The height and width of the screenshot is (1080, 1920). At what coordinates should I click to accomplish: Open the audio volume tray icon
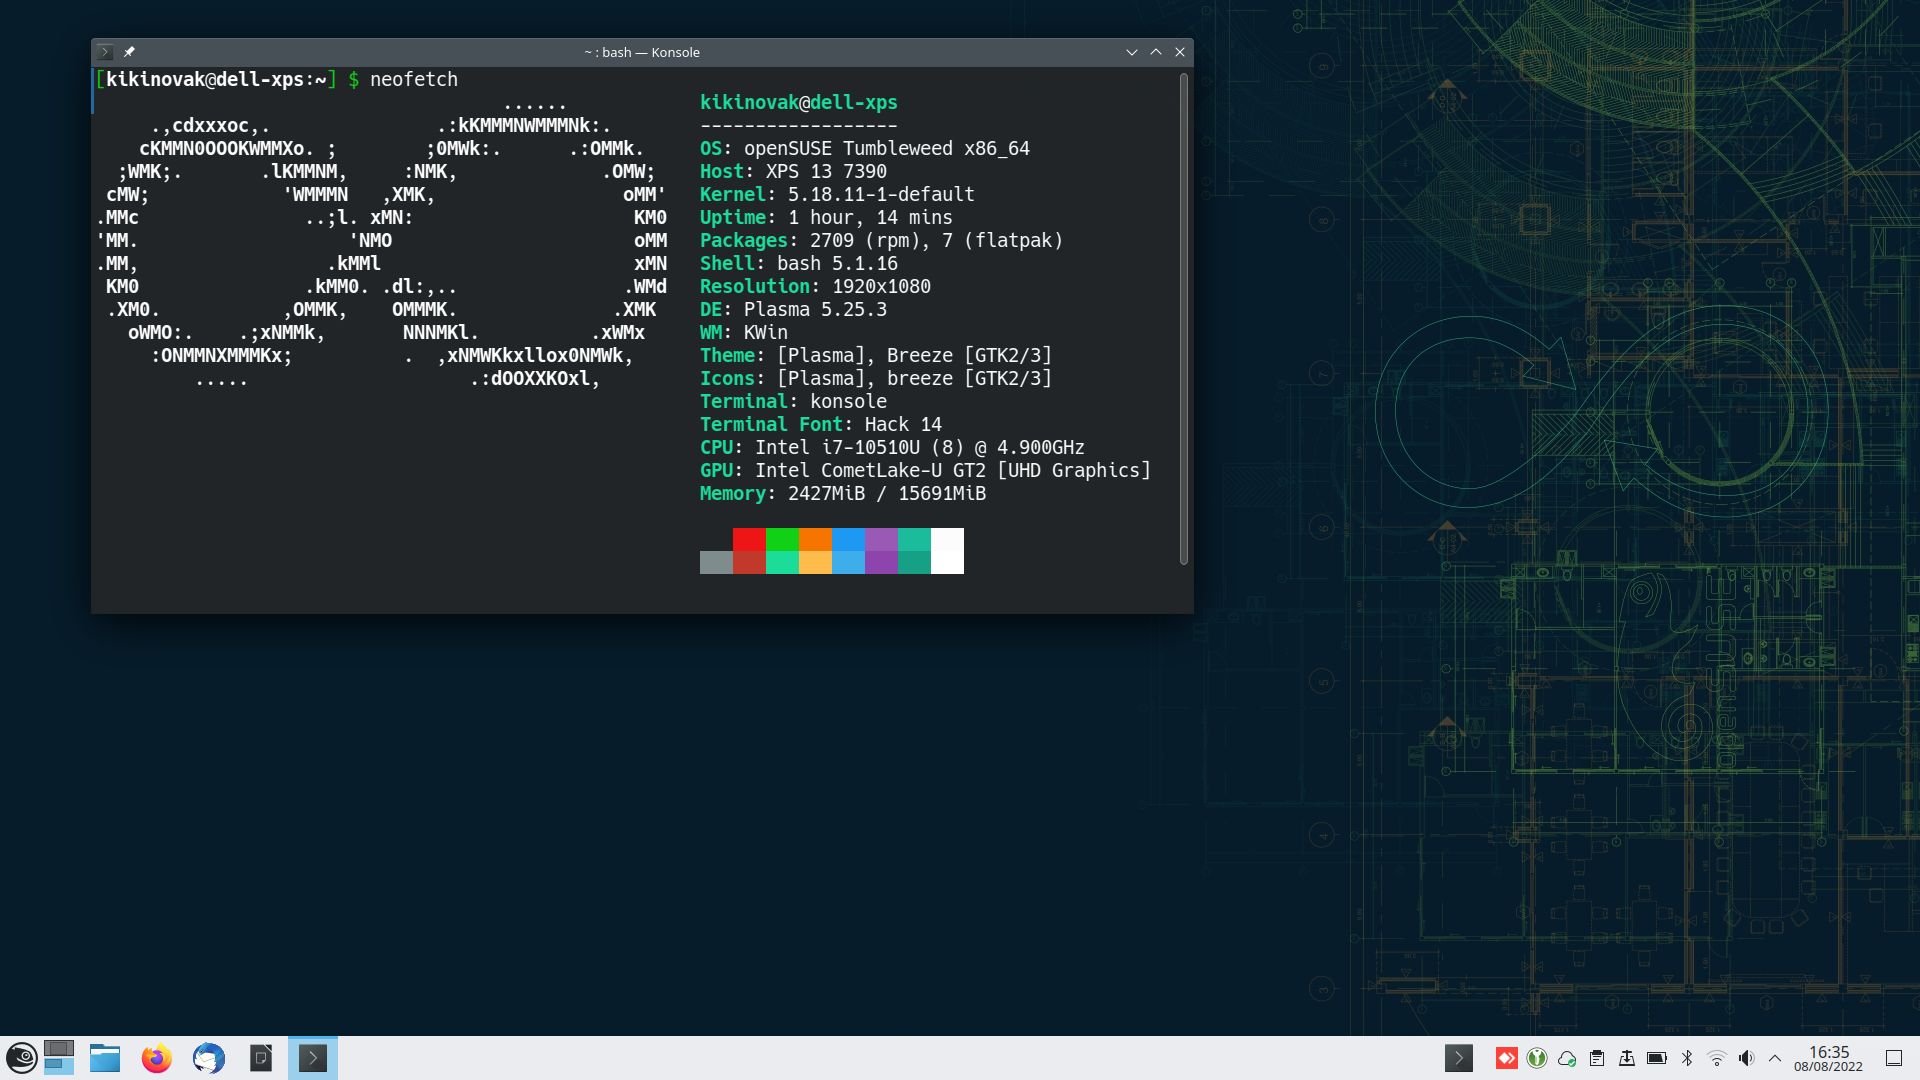pos(1747,1058)
